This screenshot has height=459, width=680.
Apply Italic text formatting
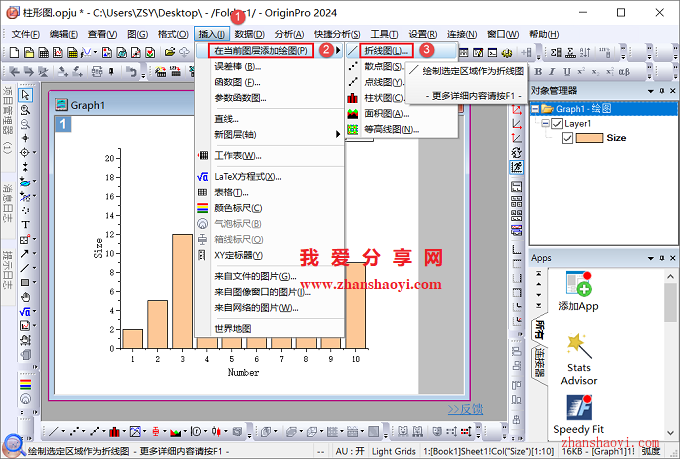coord(552,72)
